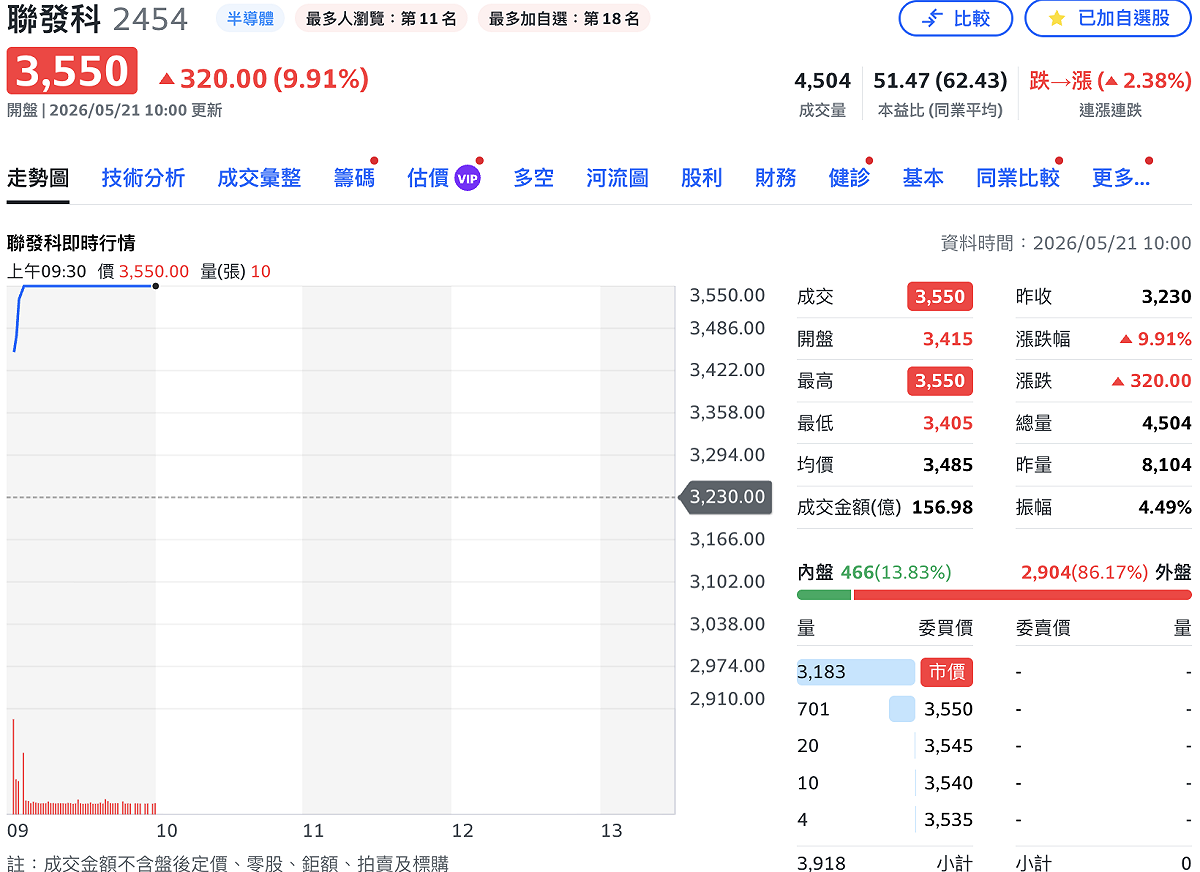Switch to the 技術分析 tab

[143, 178]
